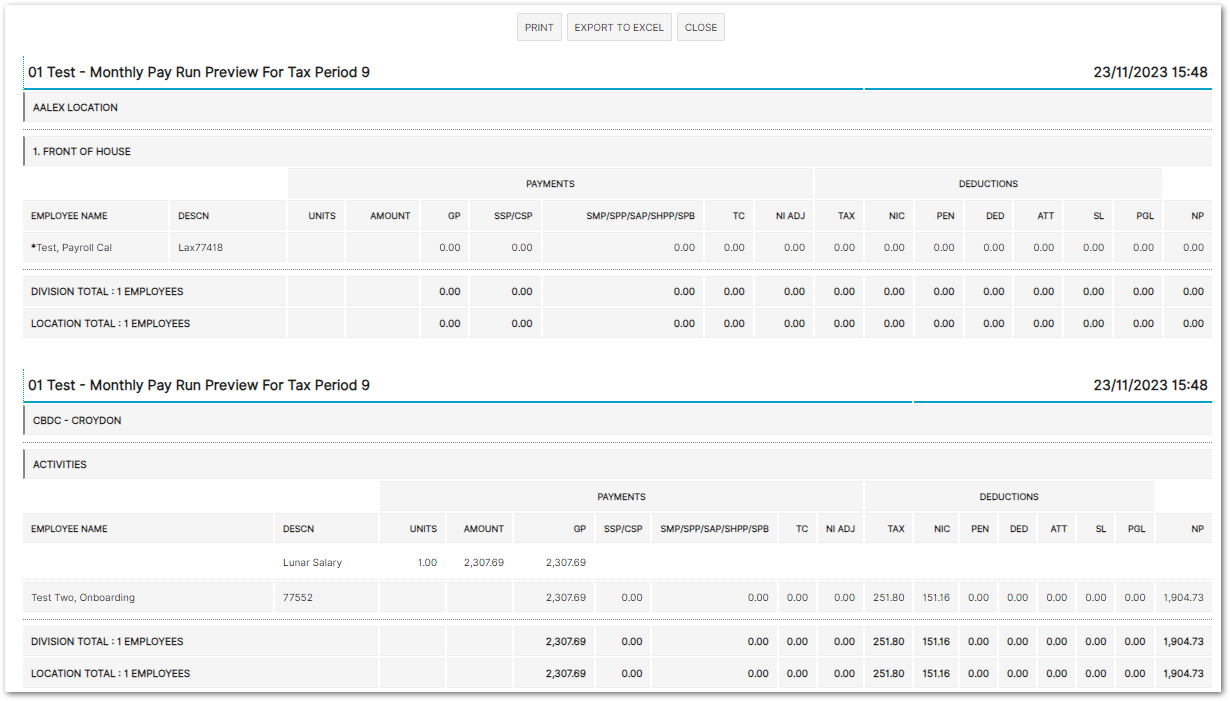Click Lunar Salary amount 2,307.69
Screen dimensions: 1230x701
point(484,562)
